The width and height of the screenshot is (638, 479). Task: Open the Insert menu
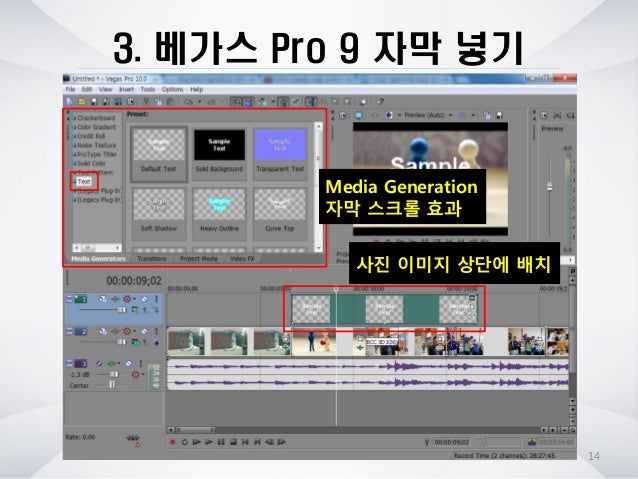click(126, 89)
